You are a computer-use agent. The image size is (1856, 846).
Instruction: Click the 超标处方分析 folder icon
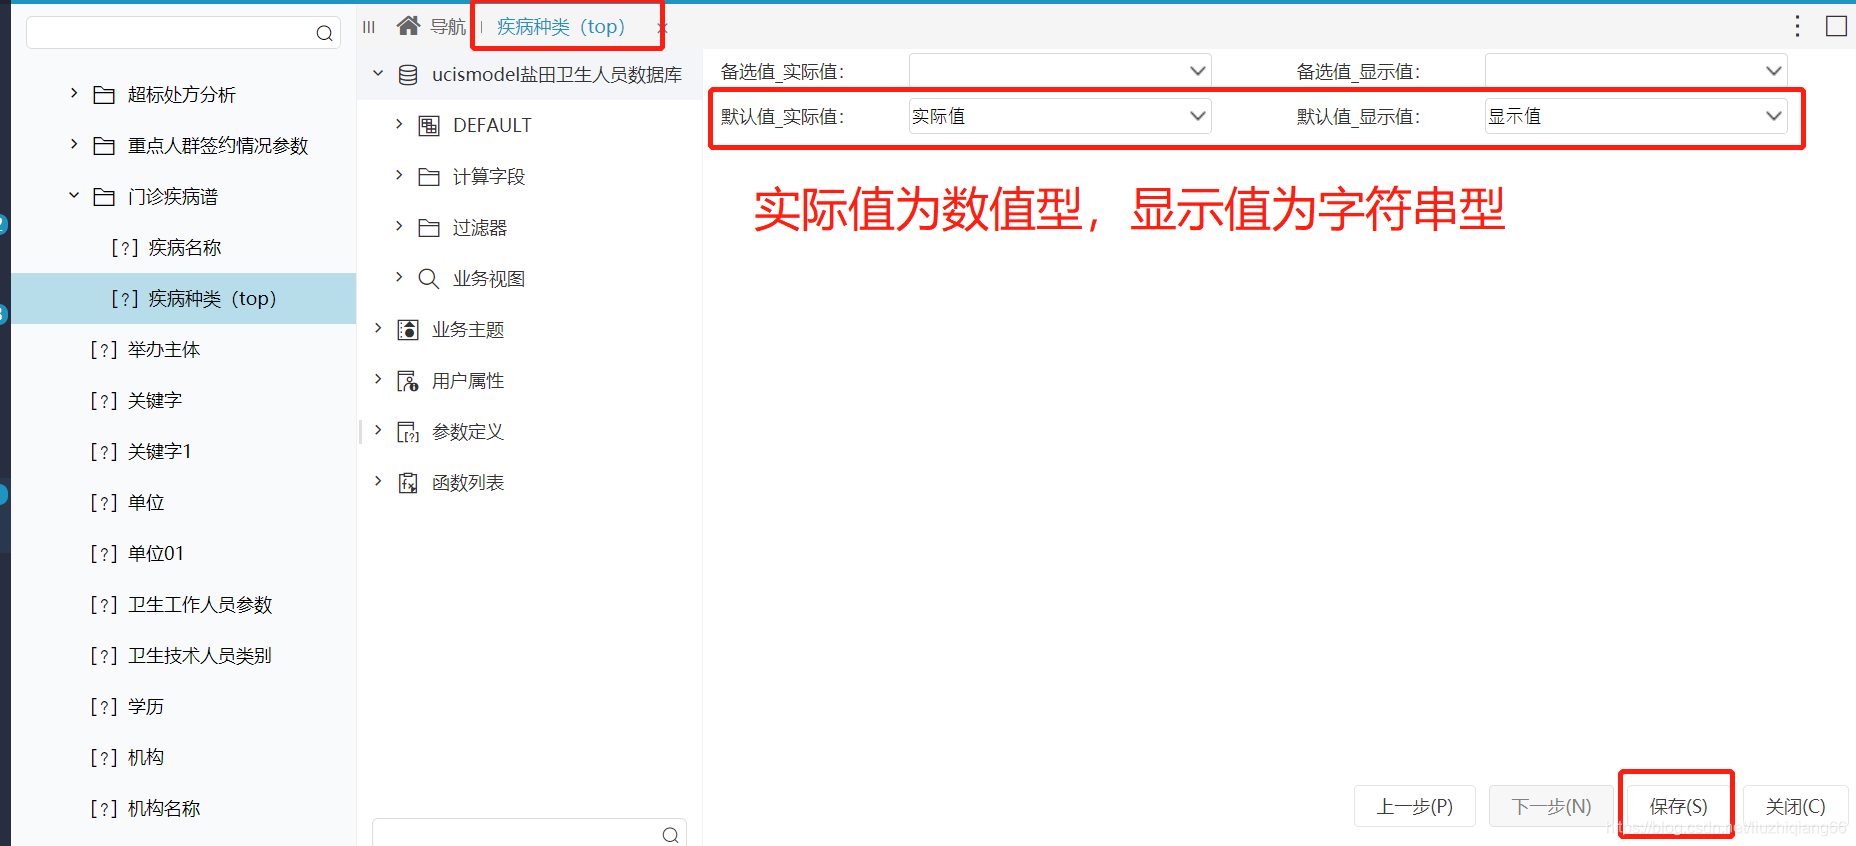[104, 95]
